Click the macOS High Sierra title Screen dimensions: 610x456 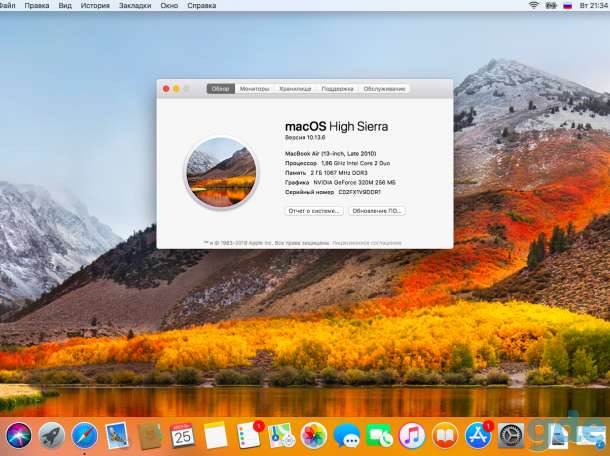(x=337, y=126)
